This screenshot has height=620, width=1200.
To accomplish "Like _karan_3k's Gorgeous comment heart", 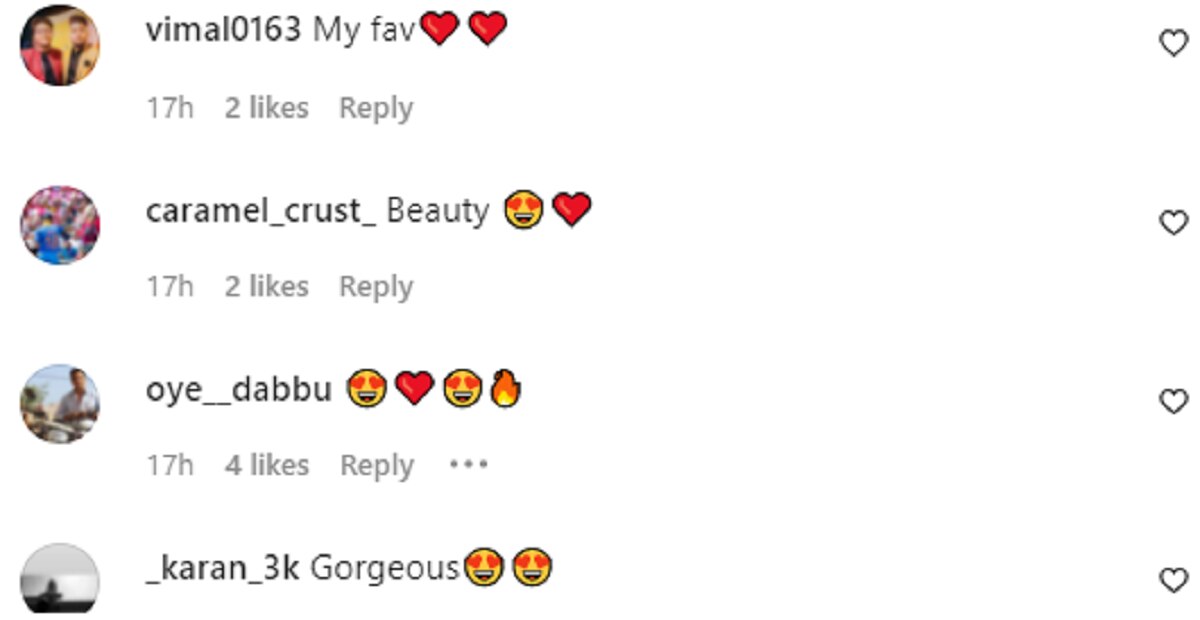I will click(x=1172, y=580).
